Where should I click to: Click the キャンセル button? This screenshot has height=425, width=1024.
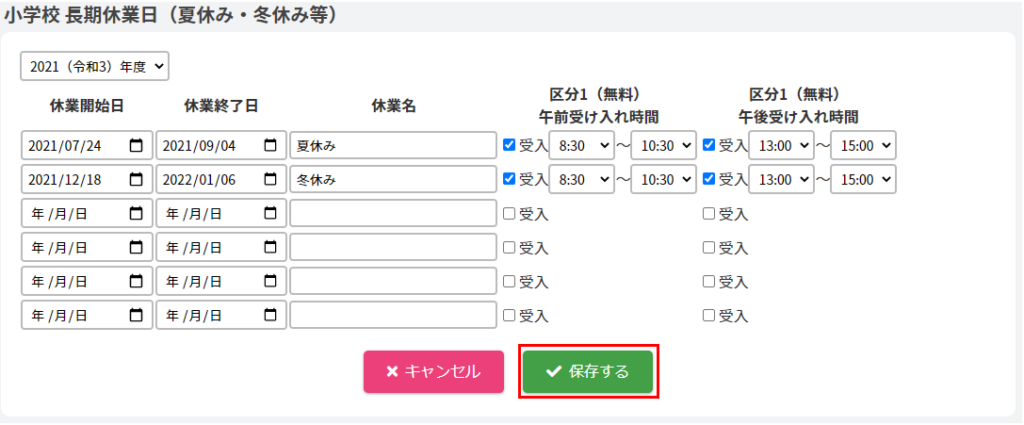tap(433, 372)
